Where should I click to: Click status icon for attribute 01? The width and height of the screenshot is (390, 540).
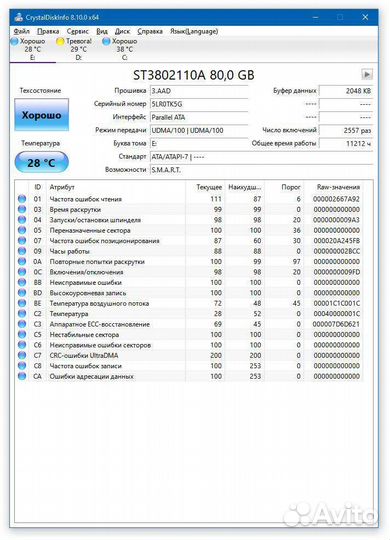[x=22, y=199]
